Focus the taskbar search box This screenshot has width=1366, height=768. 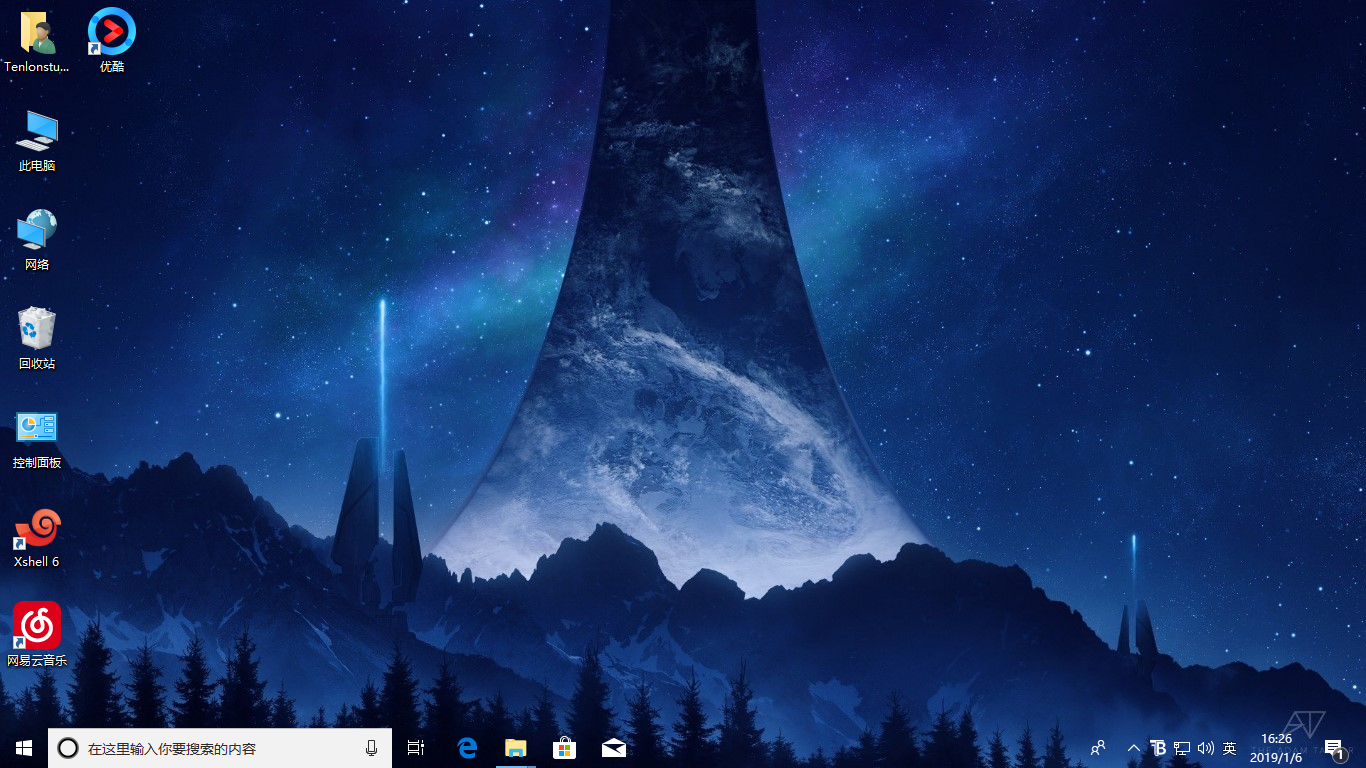coord(220,748)
